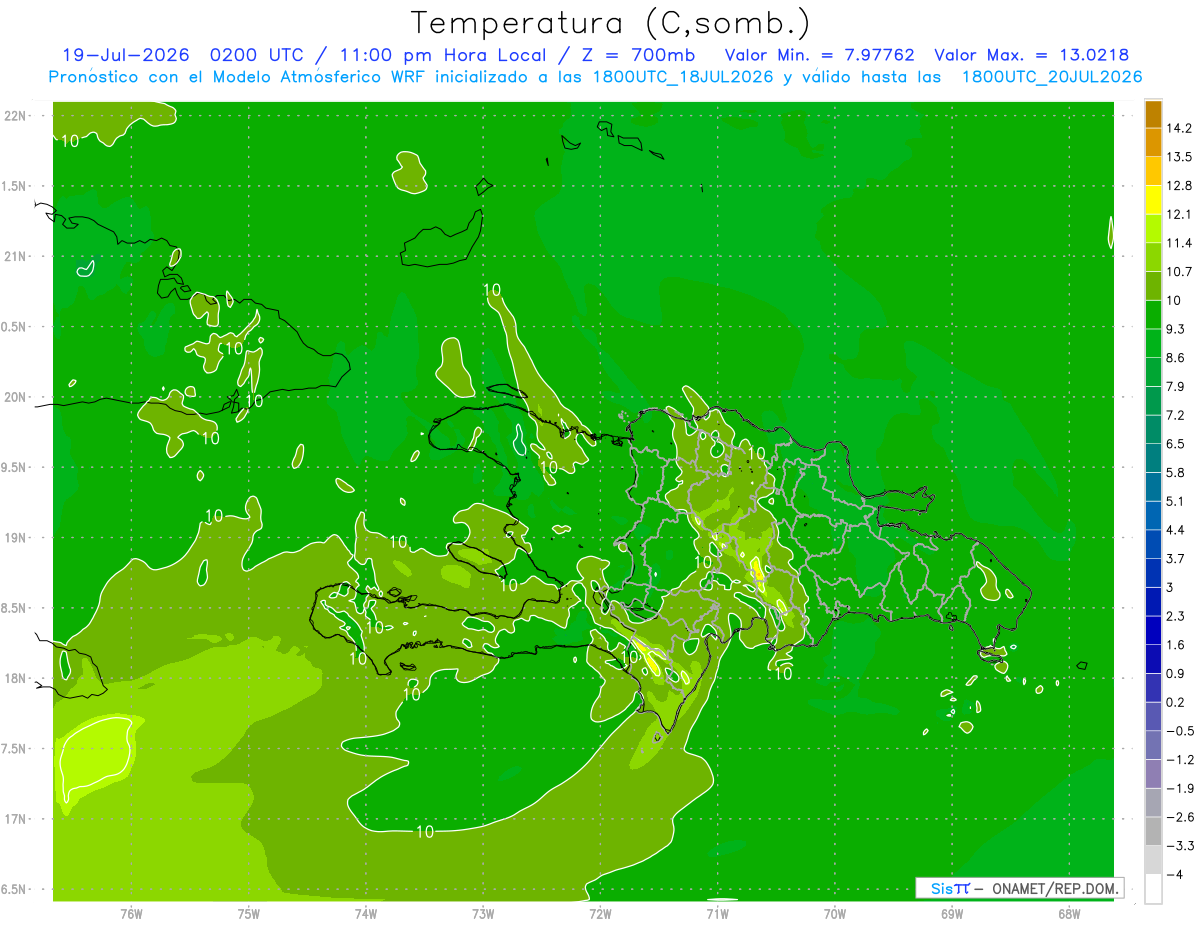
Task: Click the 9.3 colorbar value
Action: [x=1175, y=329]
